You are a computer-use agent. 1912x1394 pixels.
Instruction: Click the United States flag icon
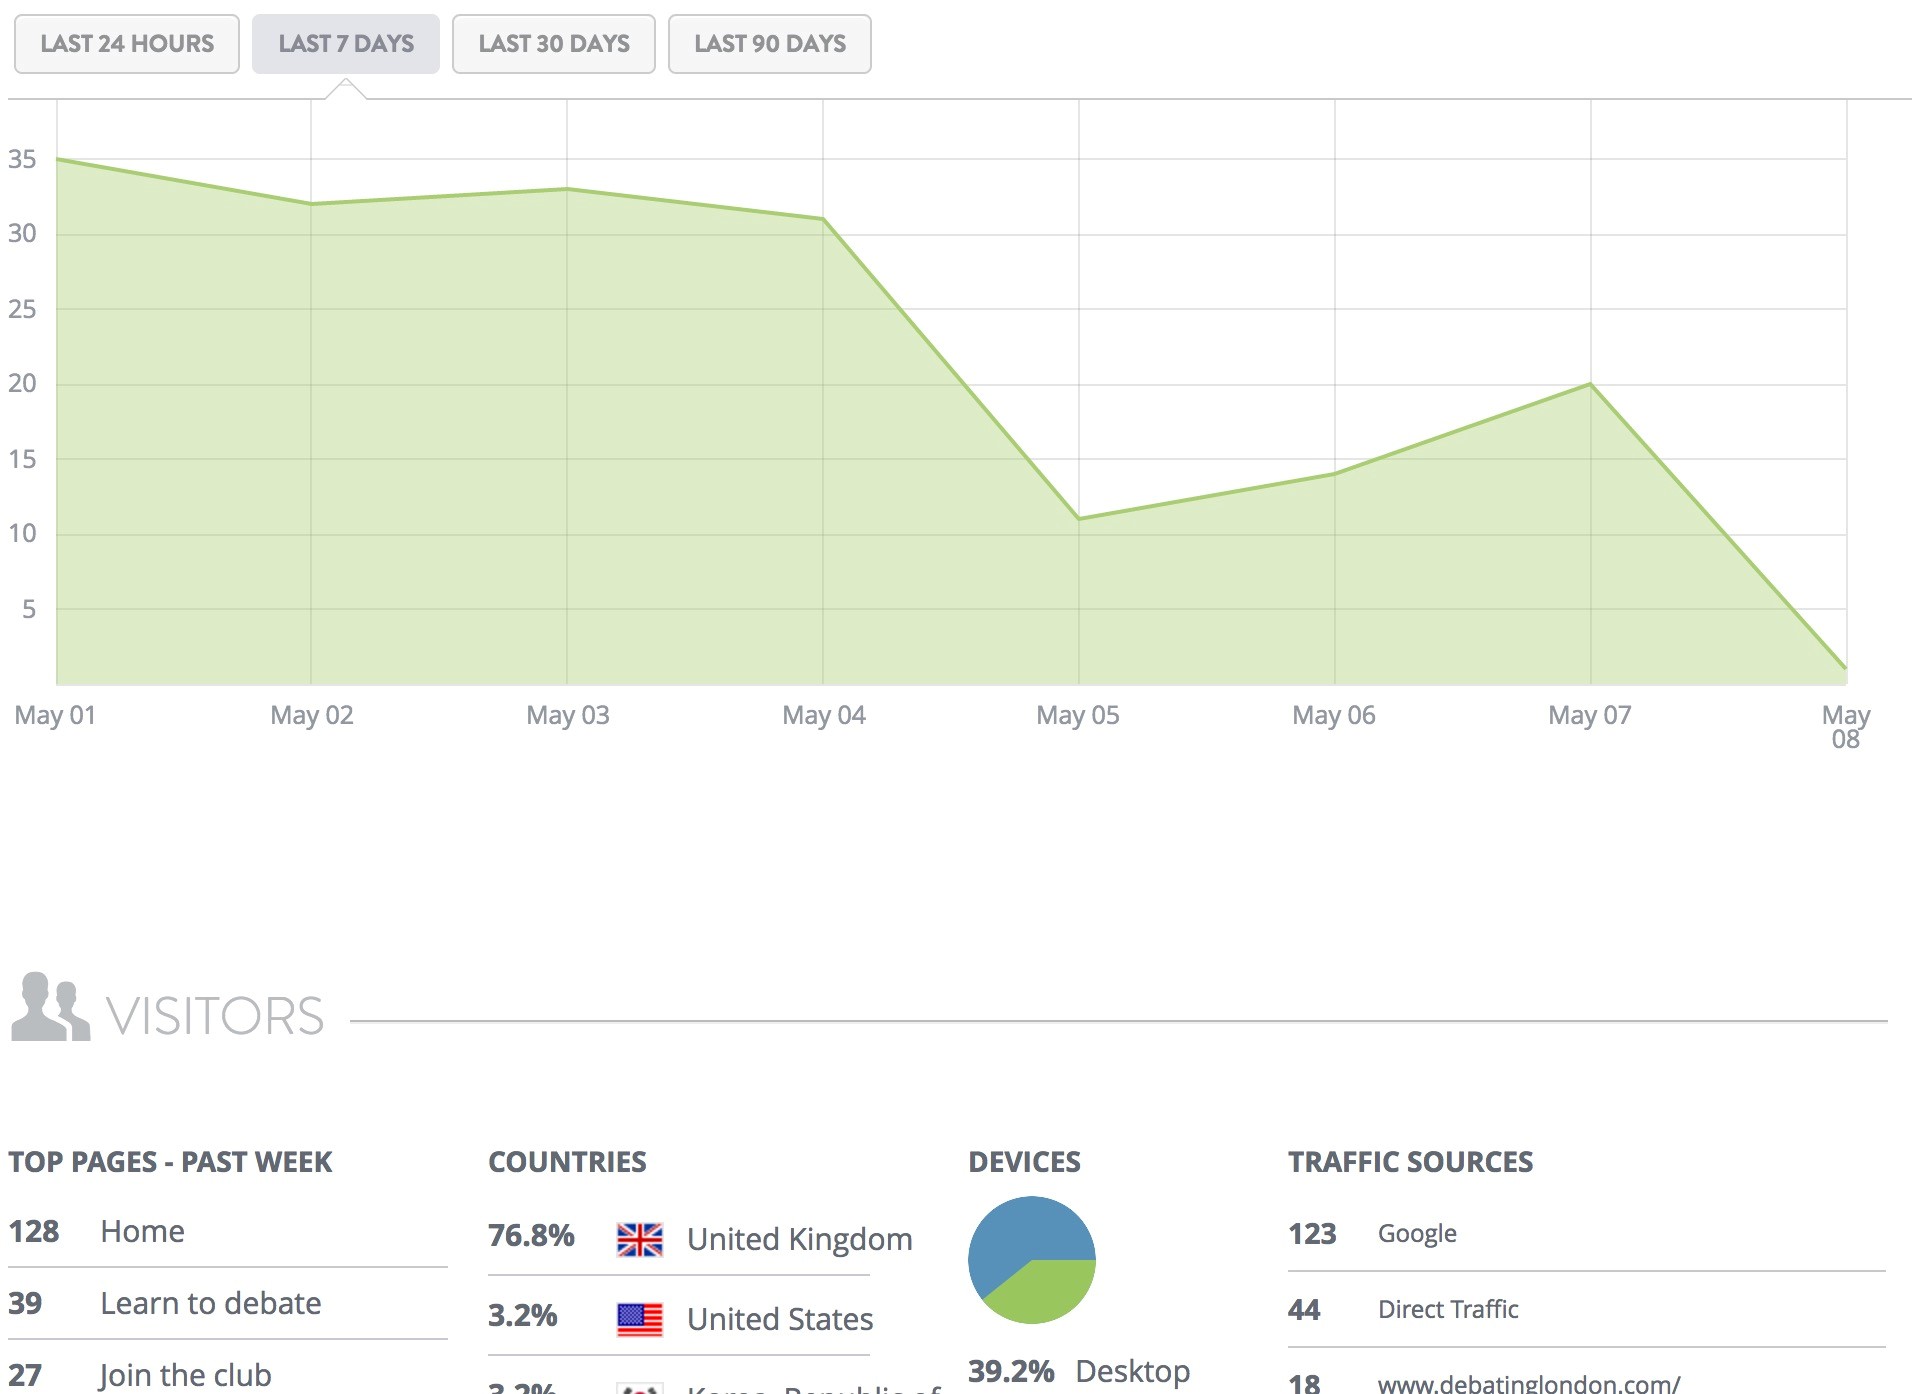640,1320
